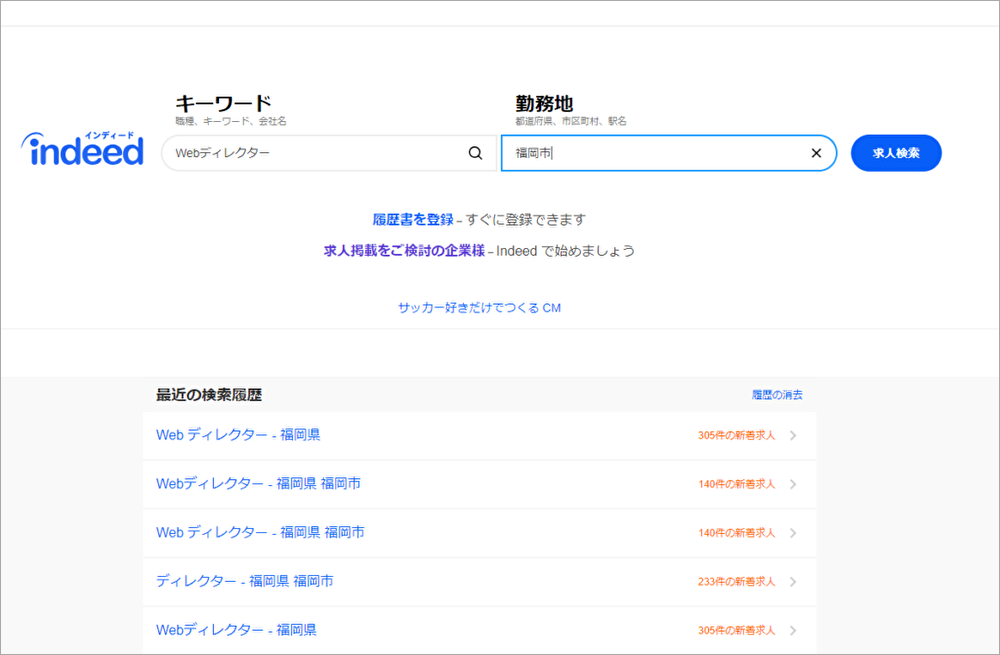
Task: Click the location field containing 福岡市
Action: [x=668, y=153]
